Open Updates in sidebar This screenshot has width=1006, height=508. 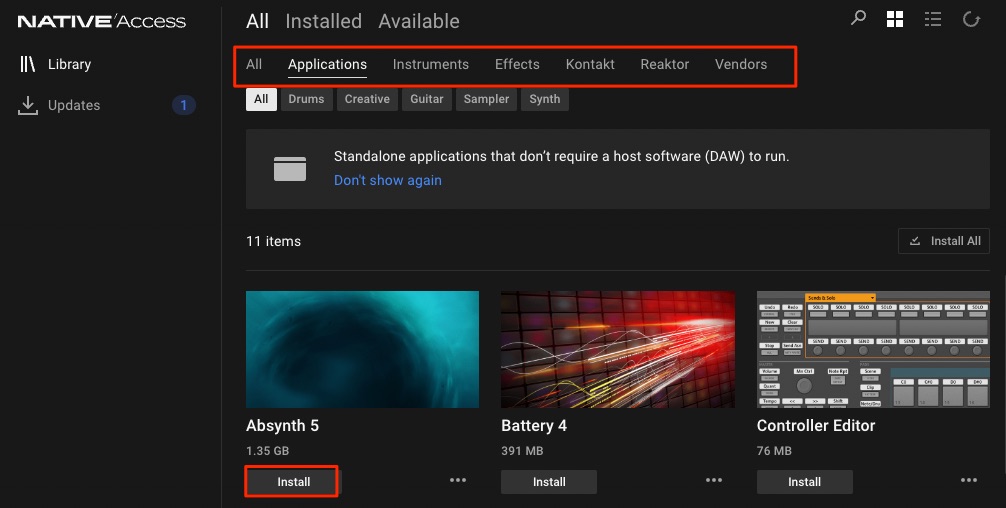pyautogui.click(x=59, y=105)
